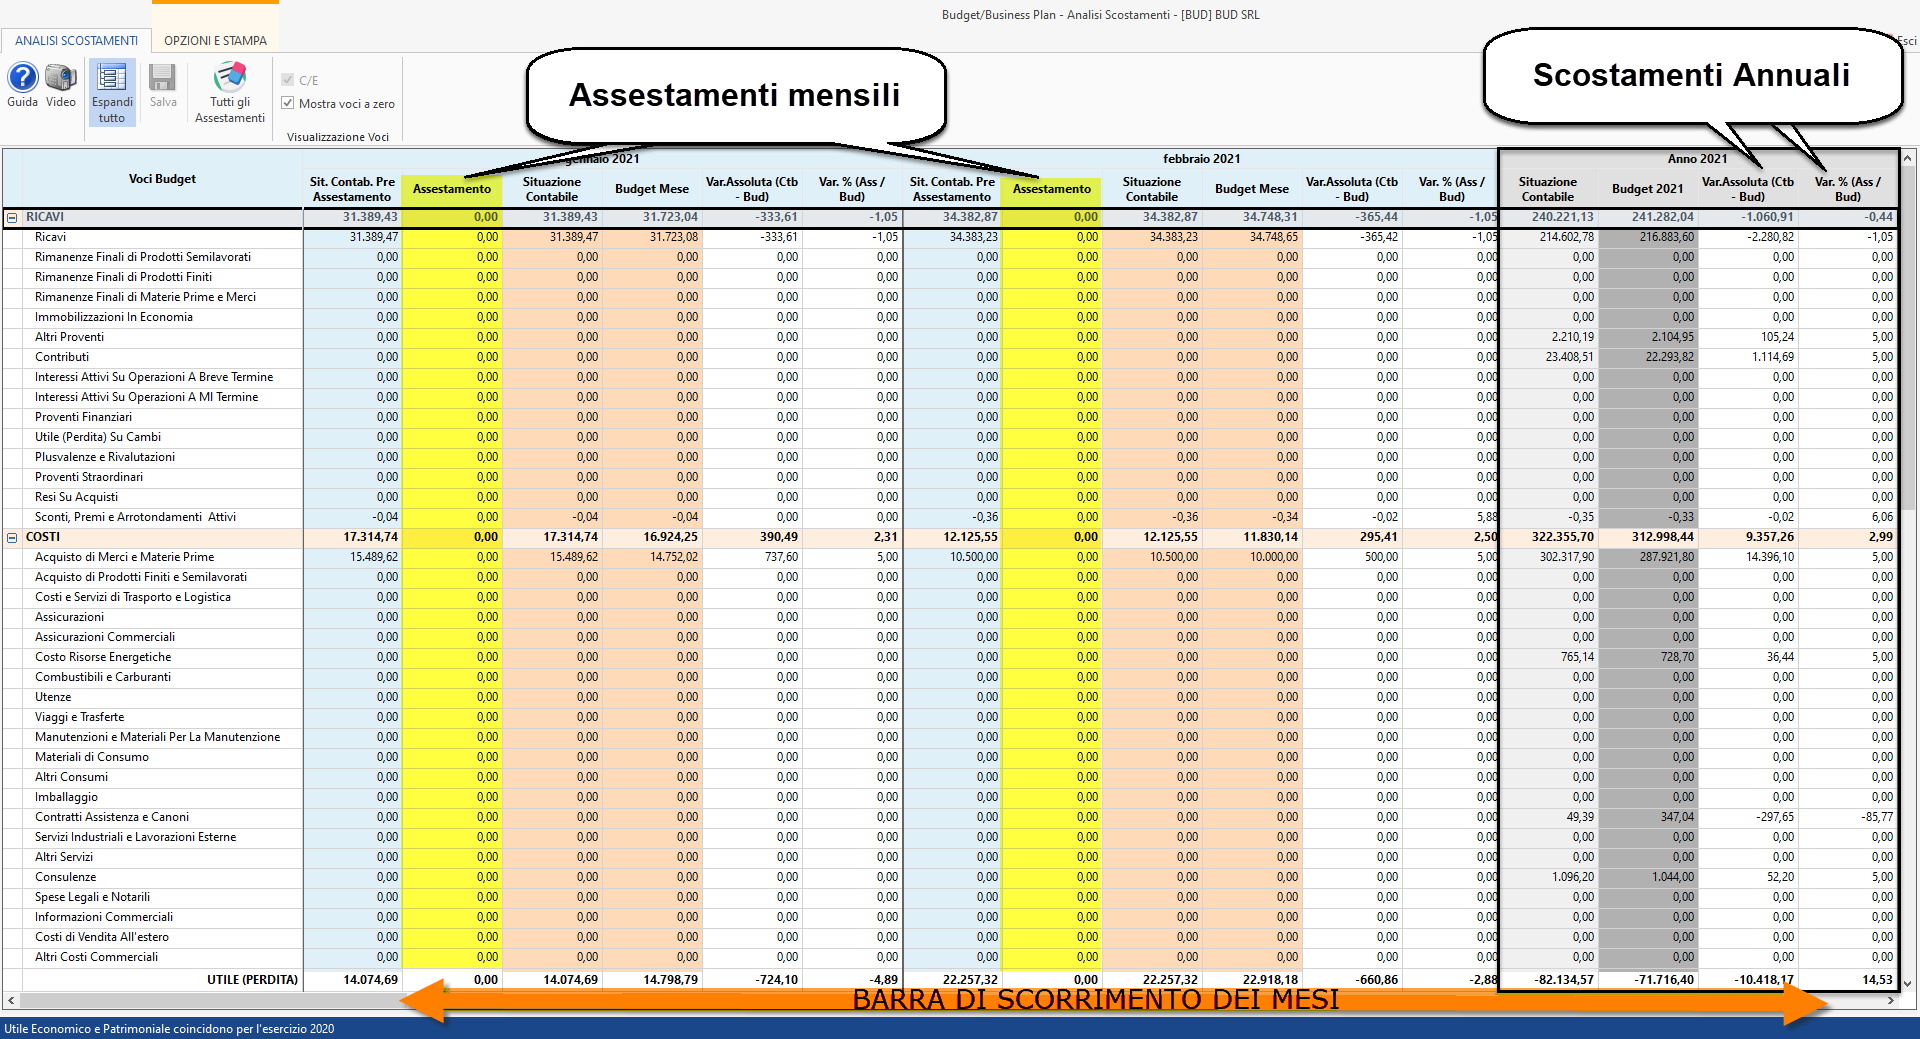The image size is (1920, 1039).
Task: Click the UTILE (PERDITA) total label
Action: click(x=252, y=980)
